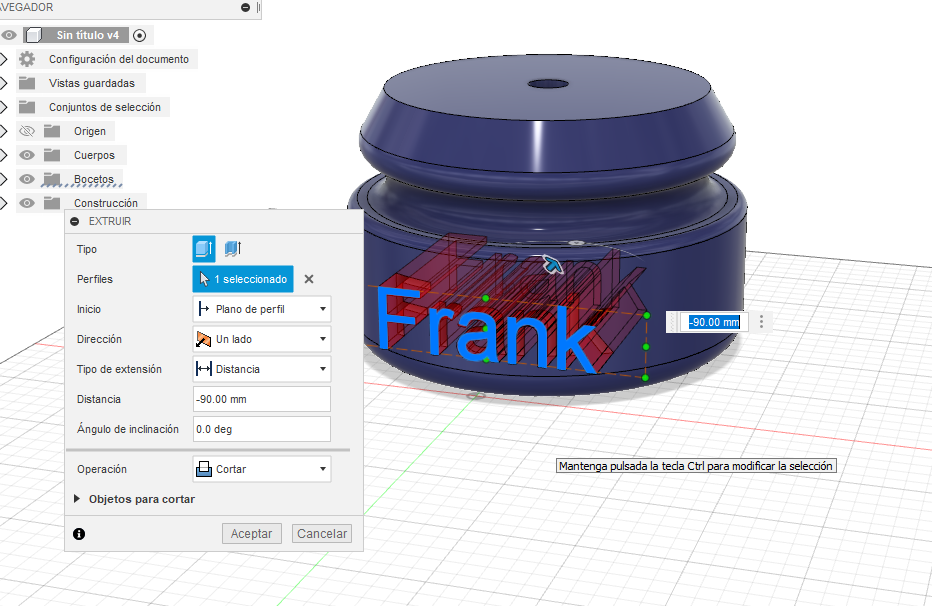Clear the selected profile with the X
The height and width of the screenshot is (606, 932).
point(309,279)
